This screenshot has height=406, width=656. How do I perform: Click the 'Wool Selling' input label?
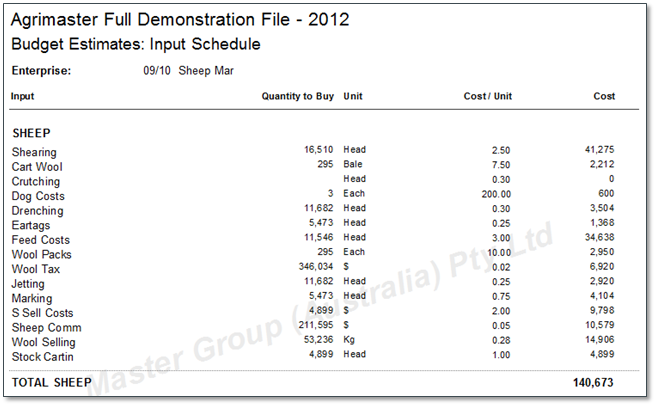tap(44, 342)
